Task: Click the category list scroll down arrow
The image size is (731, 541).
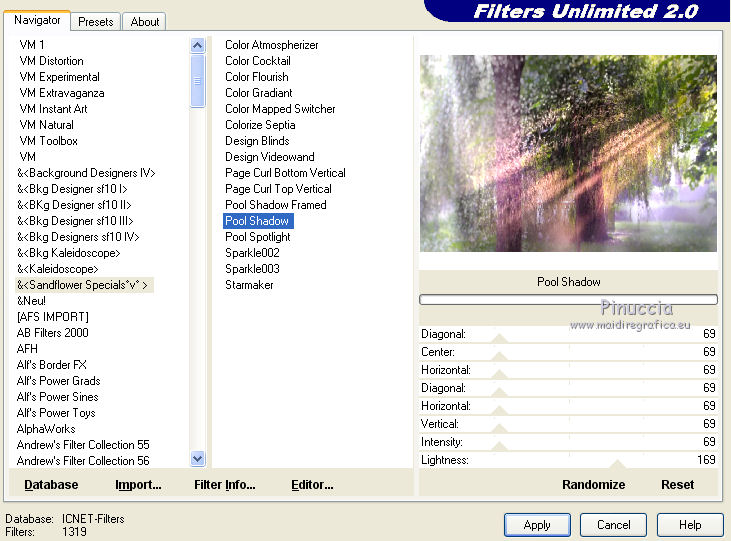Action: 198,459
